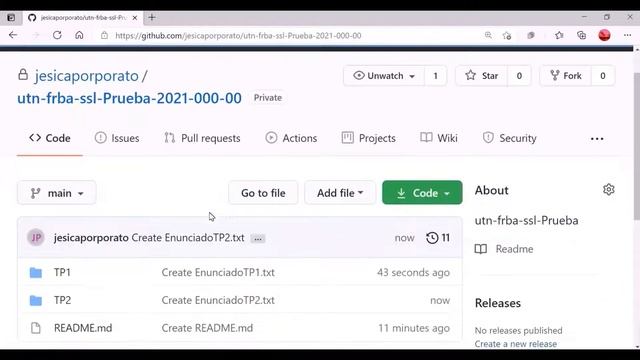Open the main branch selector dropdown

click(x=57, y=193)
